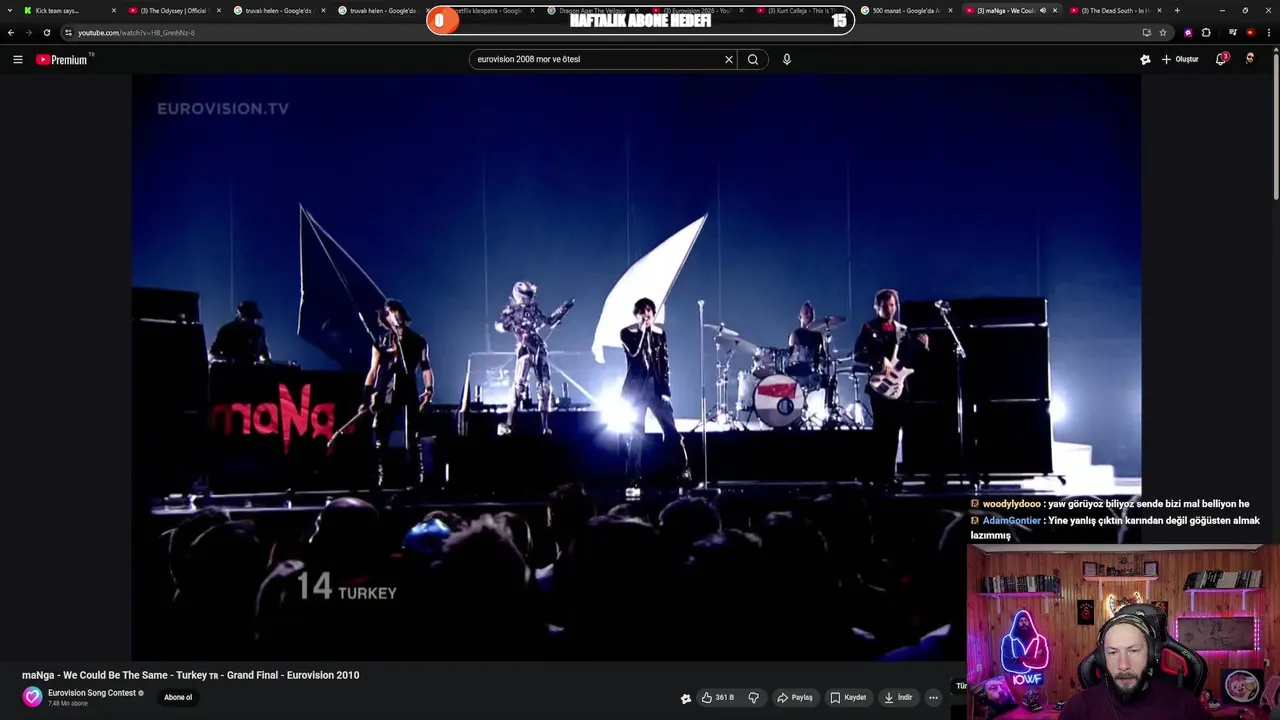Image resolution: width=1280 pixels, height=720 pixels.
Task: Close The Dead South tab
Action: tap(1159, 11)
